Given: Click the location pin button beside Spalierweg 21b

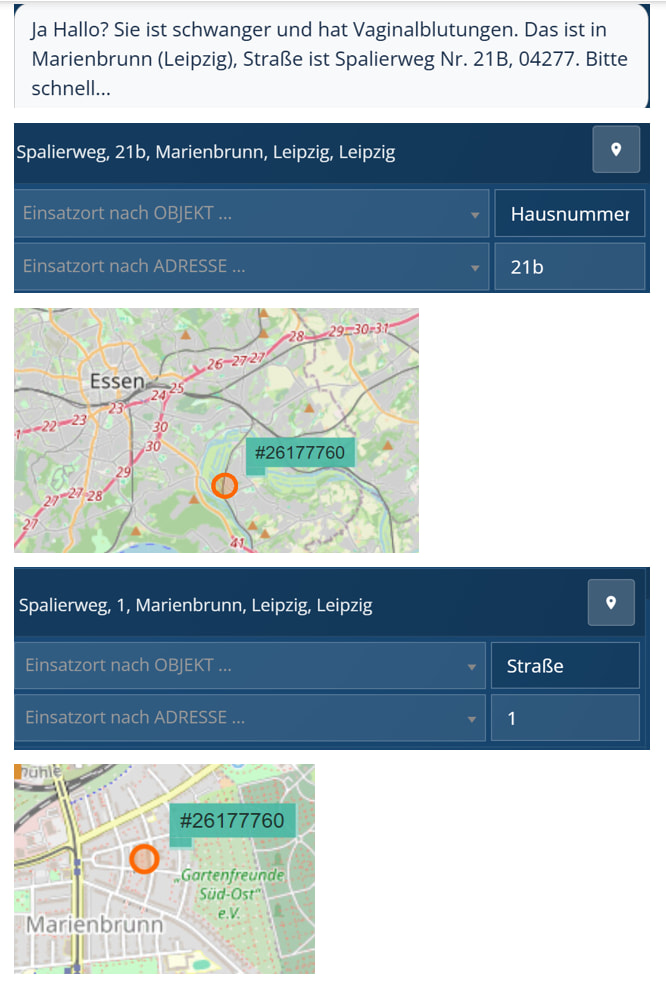Looking at the screenshot, I should click(616, 150).
